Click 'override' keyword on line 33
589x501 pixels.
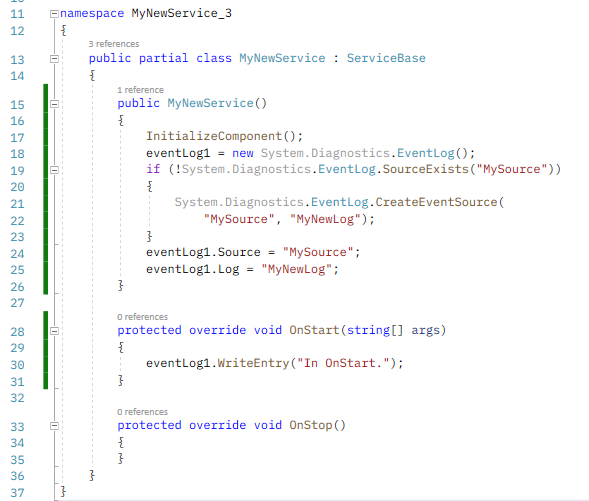[217, 425]
